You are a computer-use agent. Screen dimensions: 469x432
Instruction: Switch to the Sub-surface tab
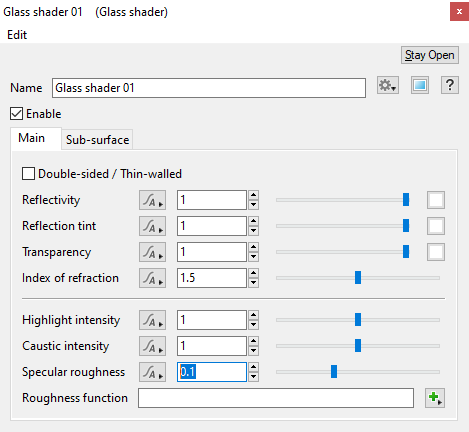click(97, 140)
